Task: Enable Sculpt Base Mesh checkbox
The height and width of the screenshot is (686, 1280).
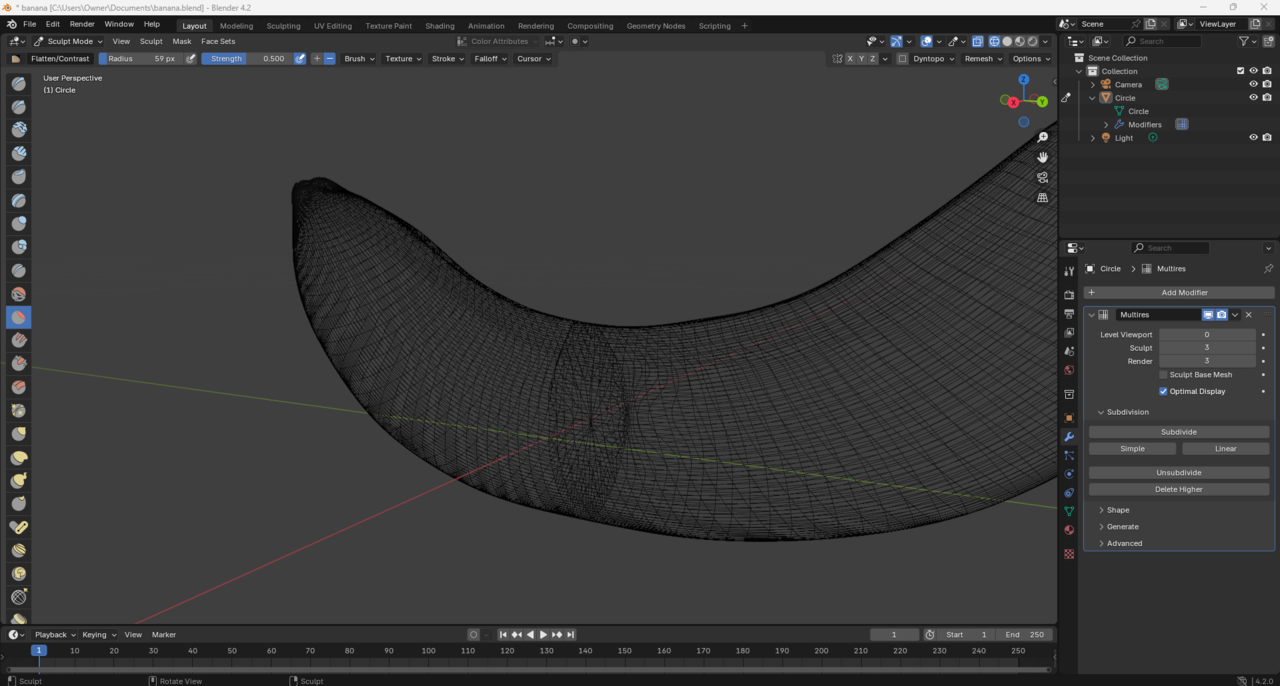Action: (1163, 375)
